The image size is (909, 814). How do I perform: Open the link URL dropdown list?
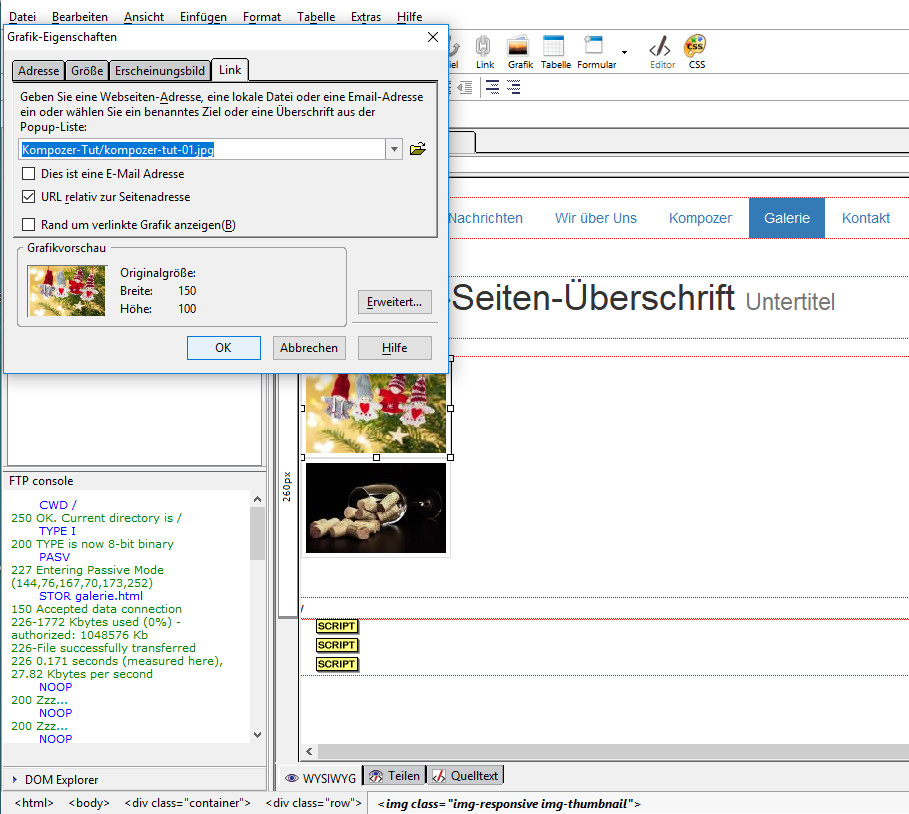(395, 149)
